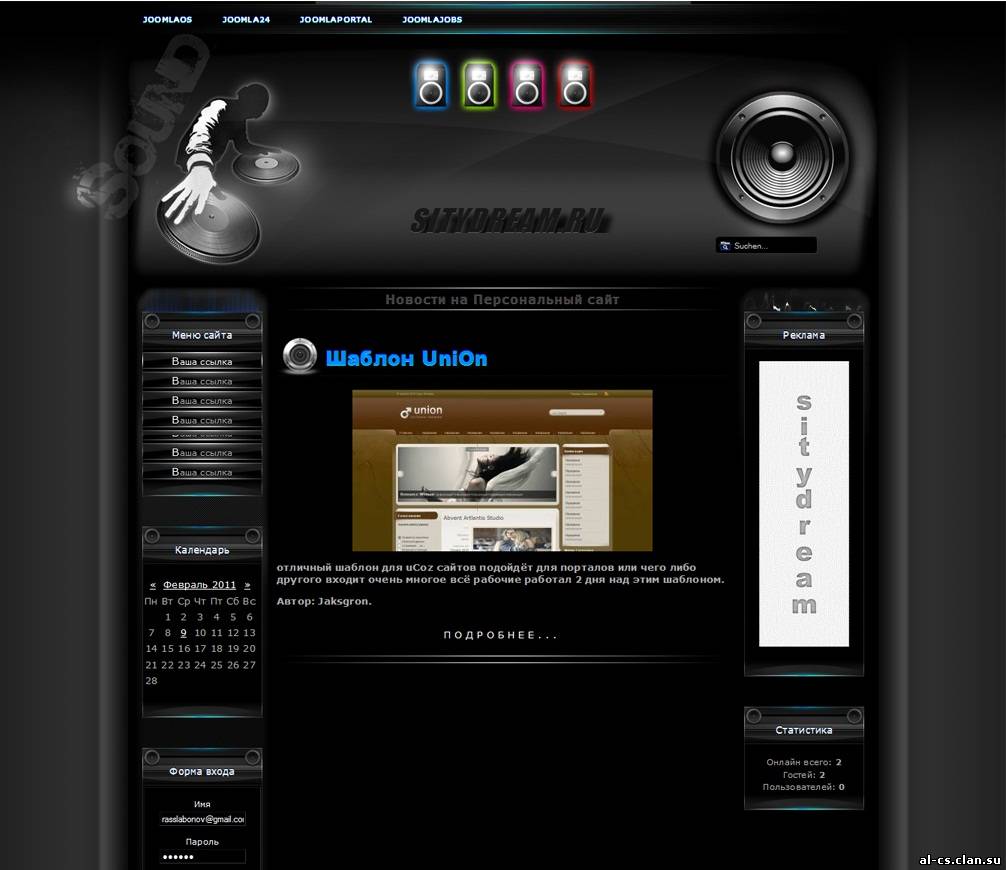Open the Февраль 2011 month link

(200, 585)
